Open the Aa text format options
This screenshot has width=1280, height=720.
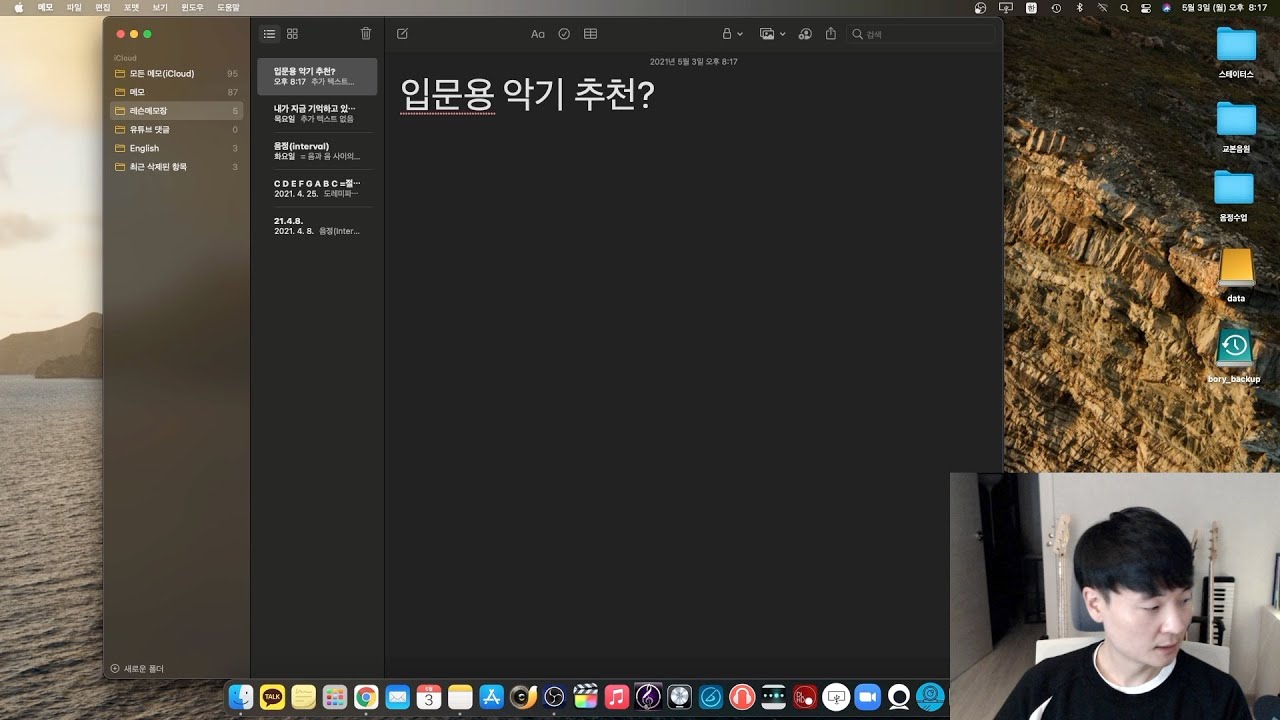(538, 34)
